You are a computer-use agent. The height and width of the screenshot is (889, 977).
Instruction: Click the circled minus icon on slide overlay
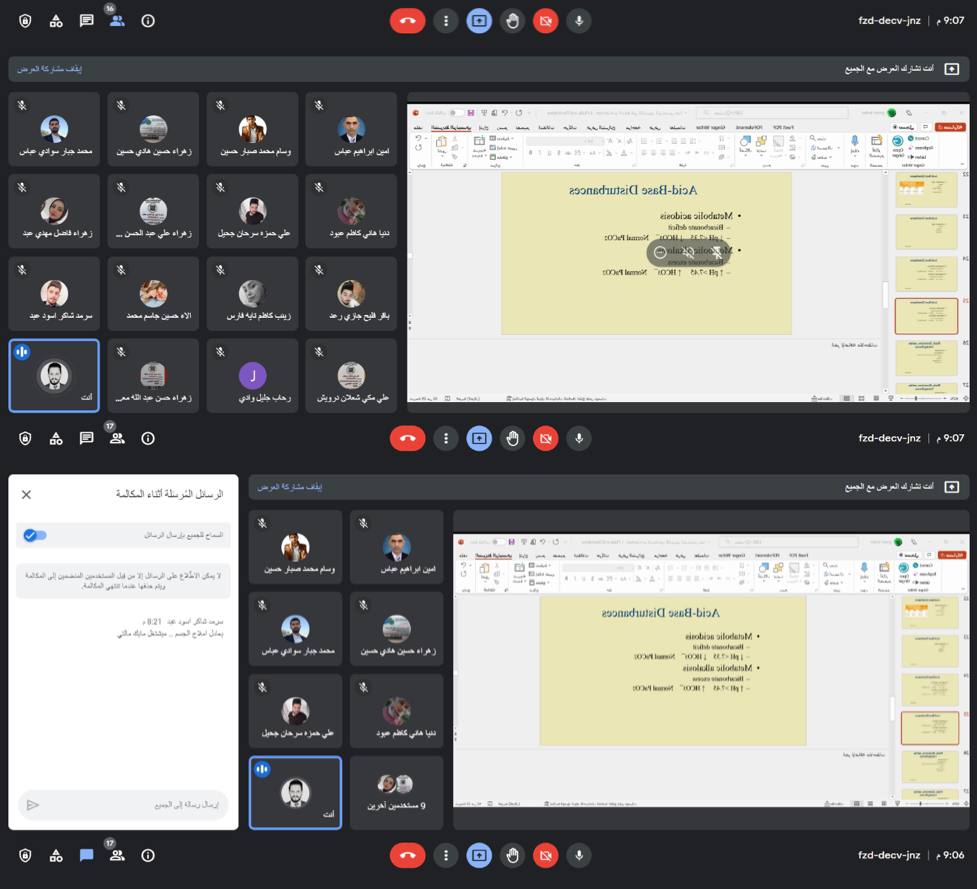[x=660, y=252]
